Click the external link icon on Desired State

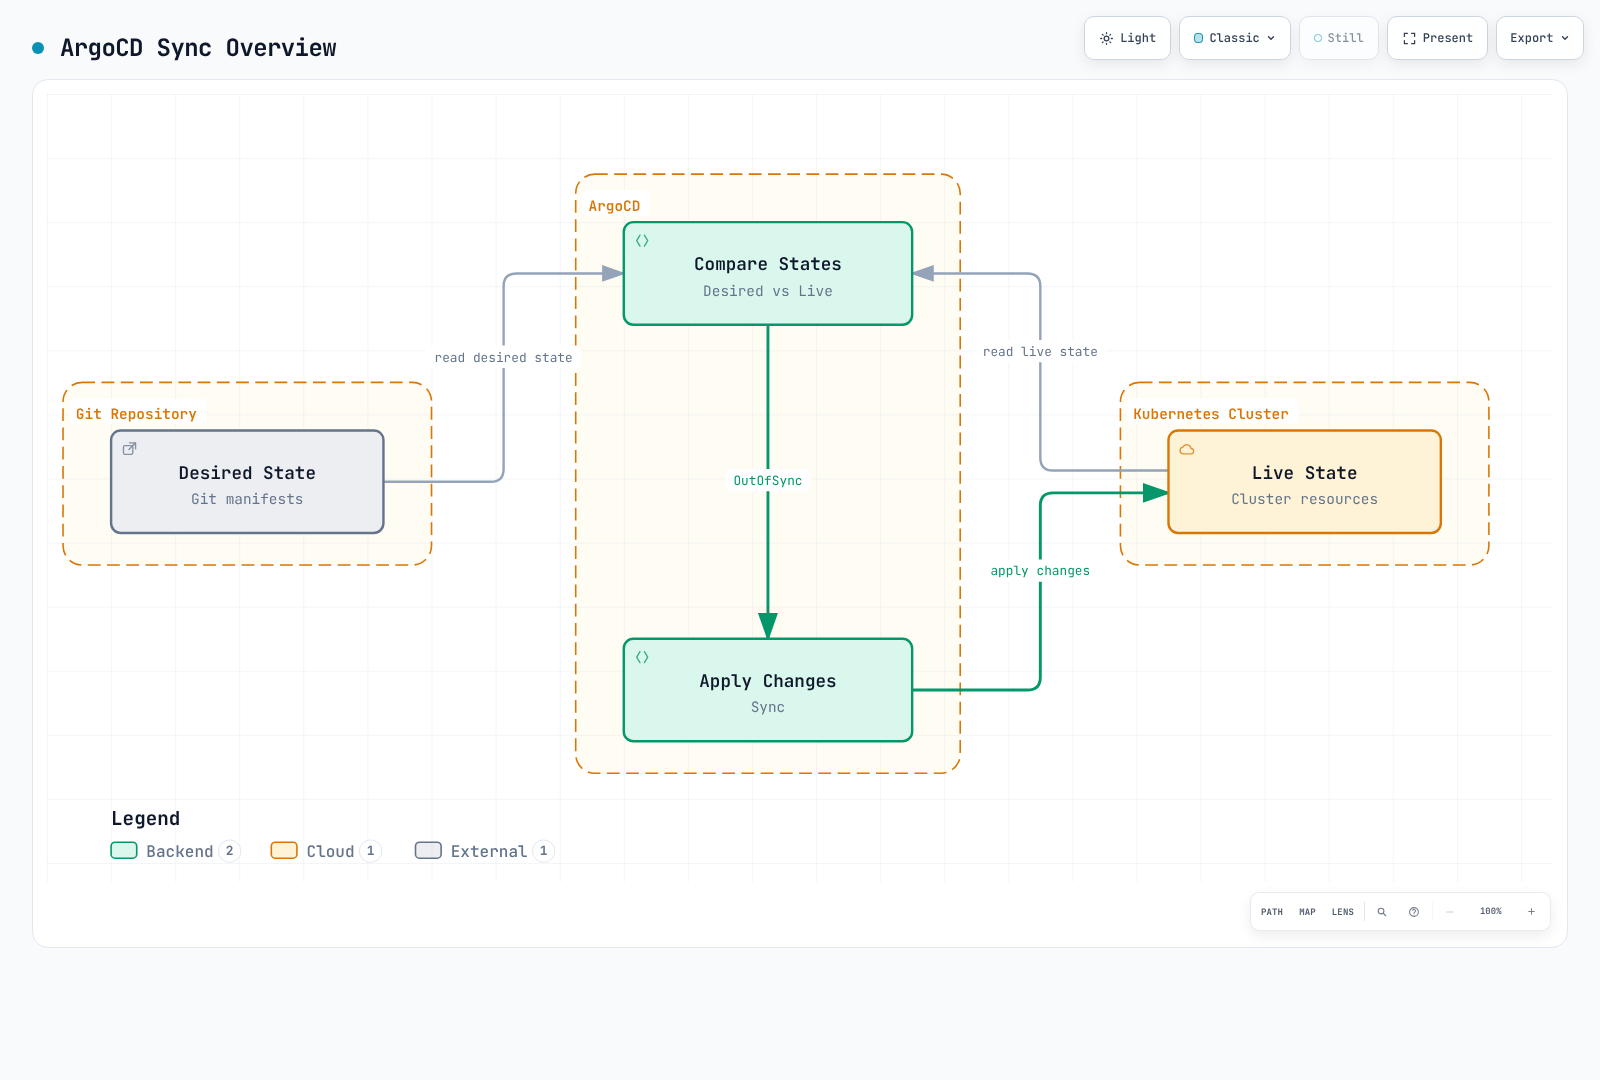129,449
